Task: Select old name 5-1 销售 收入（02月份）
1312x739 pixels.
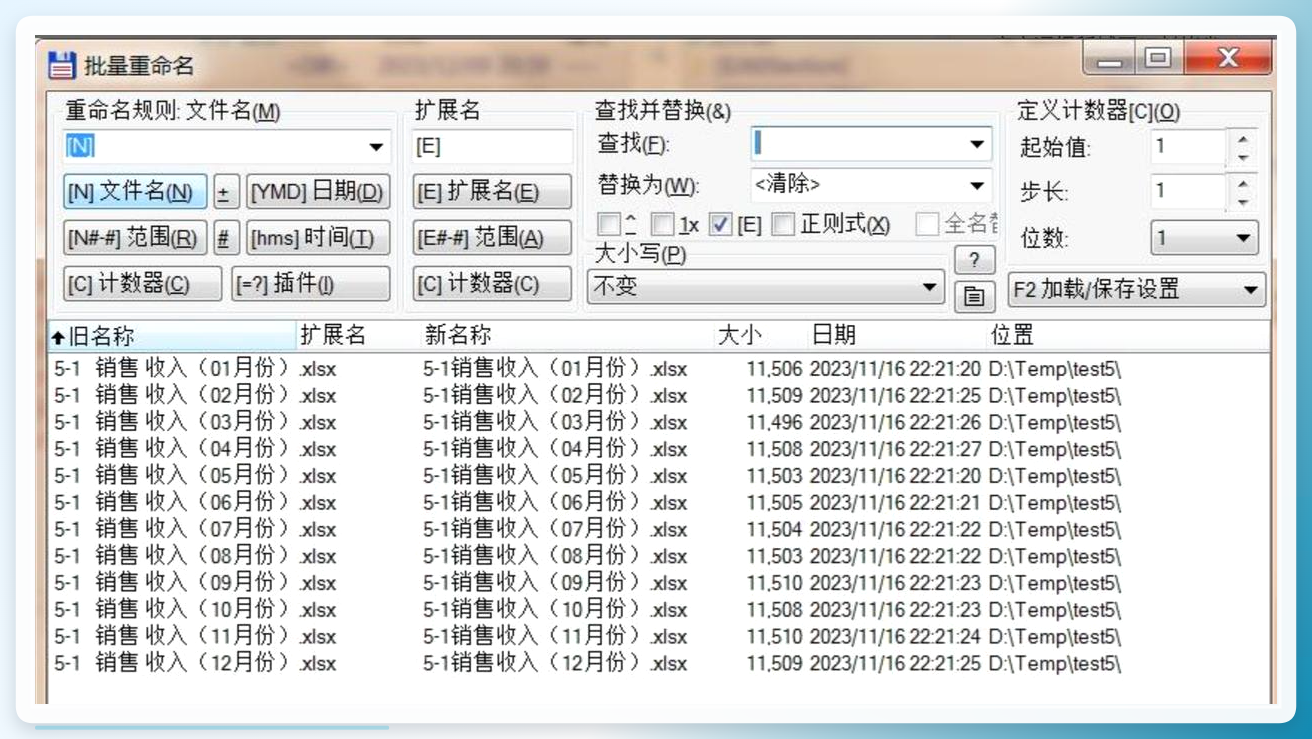Action: point(174,396)
